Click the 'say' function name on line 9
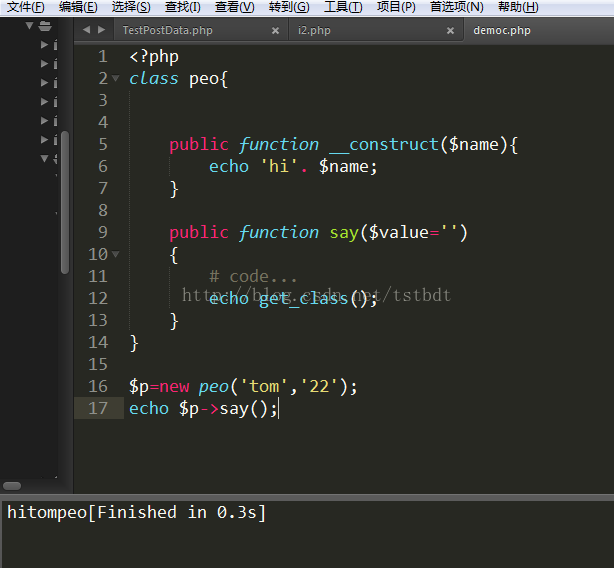Viewport: 614px width, 568px height. point(344,233)
